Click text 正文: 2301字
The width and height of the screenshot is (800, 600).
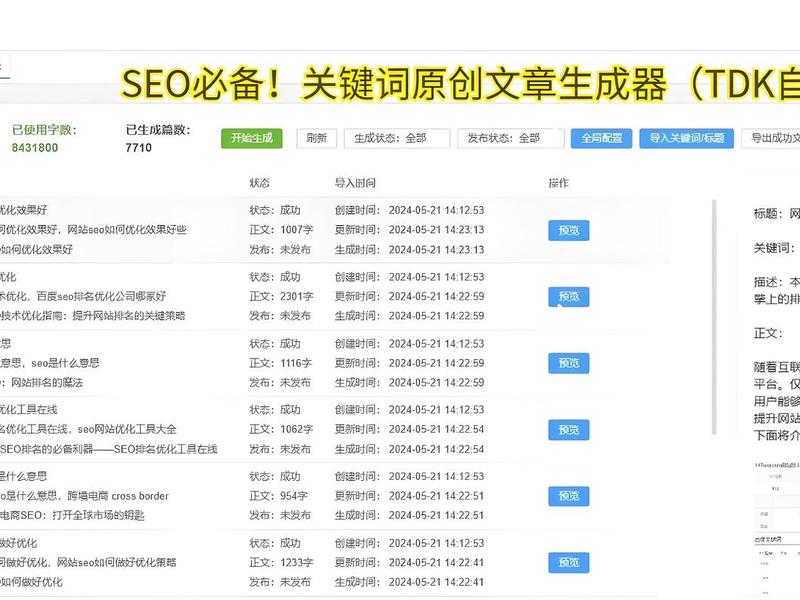pyautogui.click(x=281, y=296)
